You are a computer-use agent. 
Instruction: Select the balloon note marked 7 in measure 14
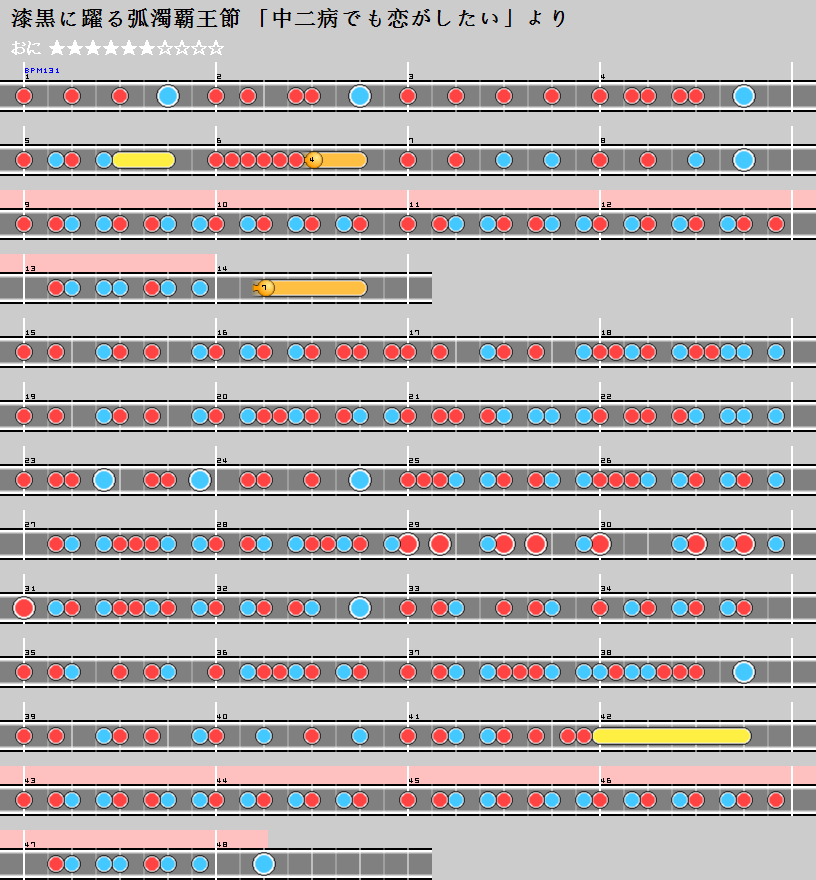pyautogui.click(x=310, y=288)
